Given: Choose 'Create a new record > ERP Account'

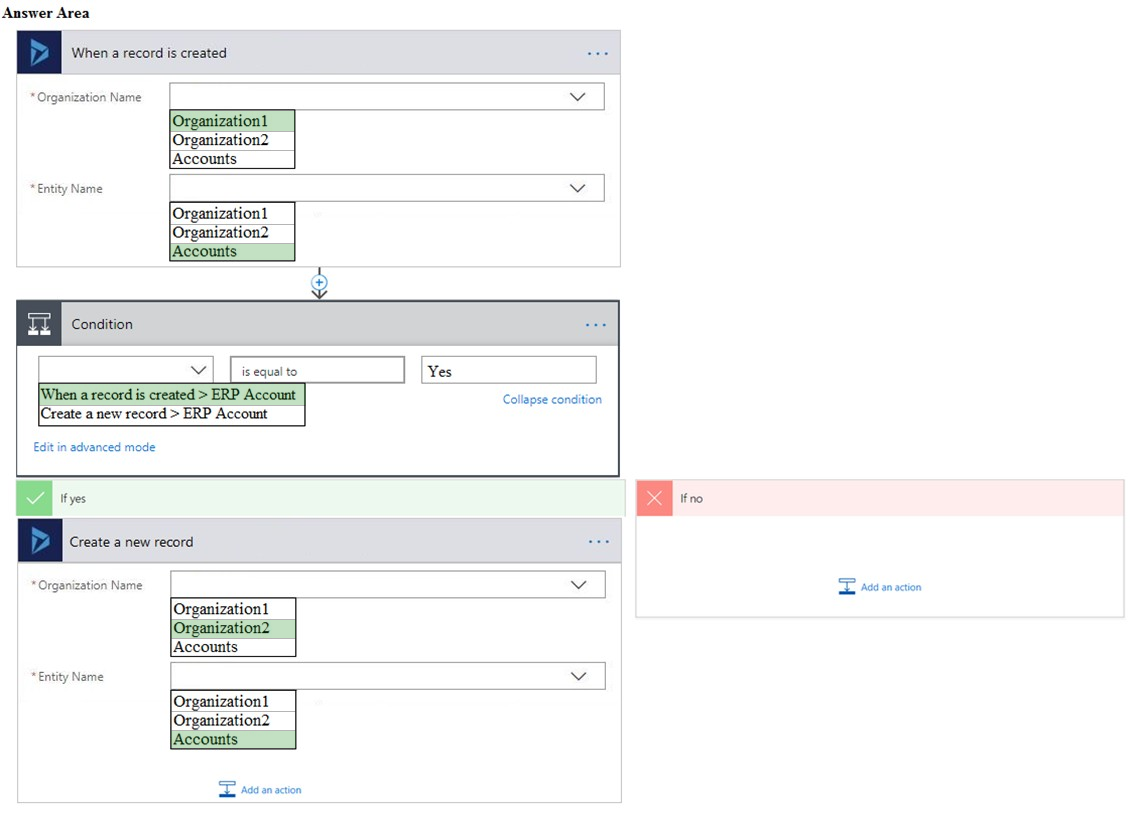Looking at the screenshot, I should pyautogui.click(x=172, y=414).
